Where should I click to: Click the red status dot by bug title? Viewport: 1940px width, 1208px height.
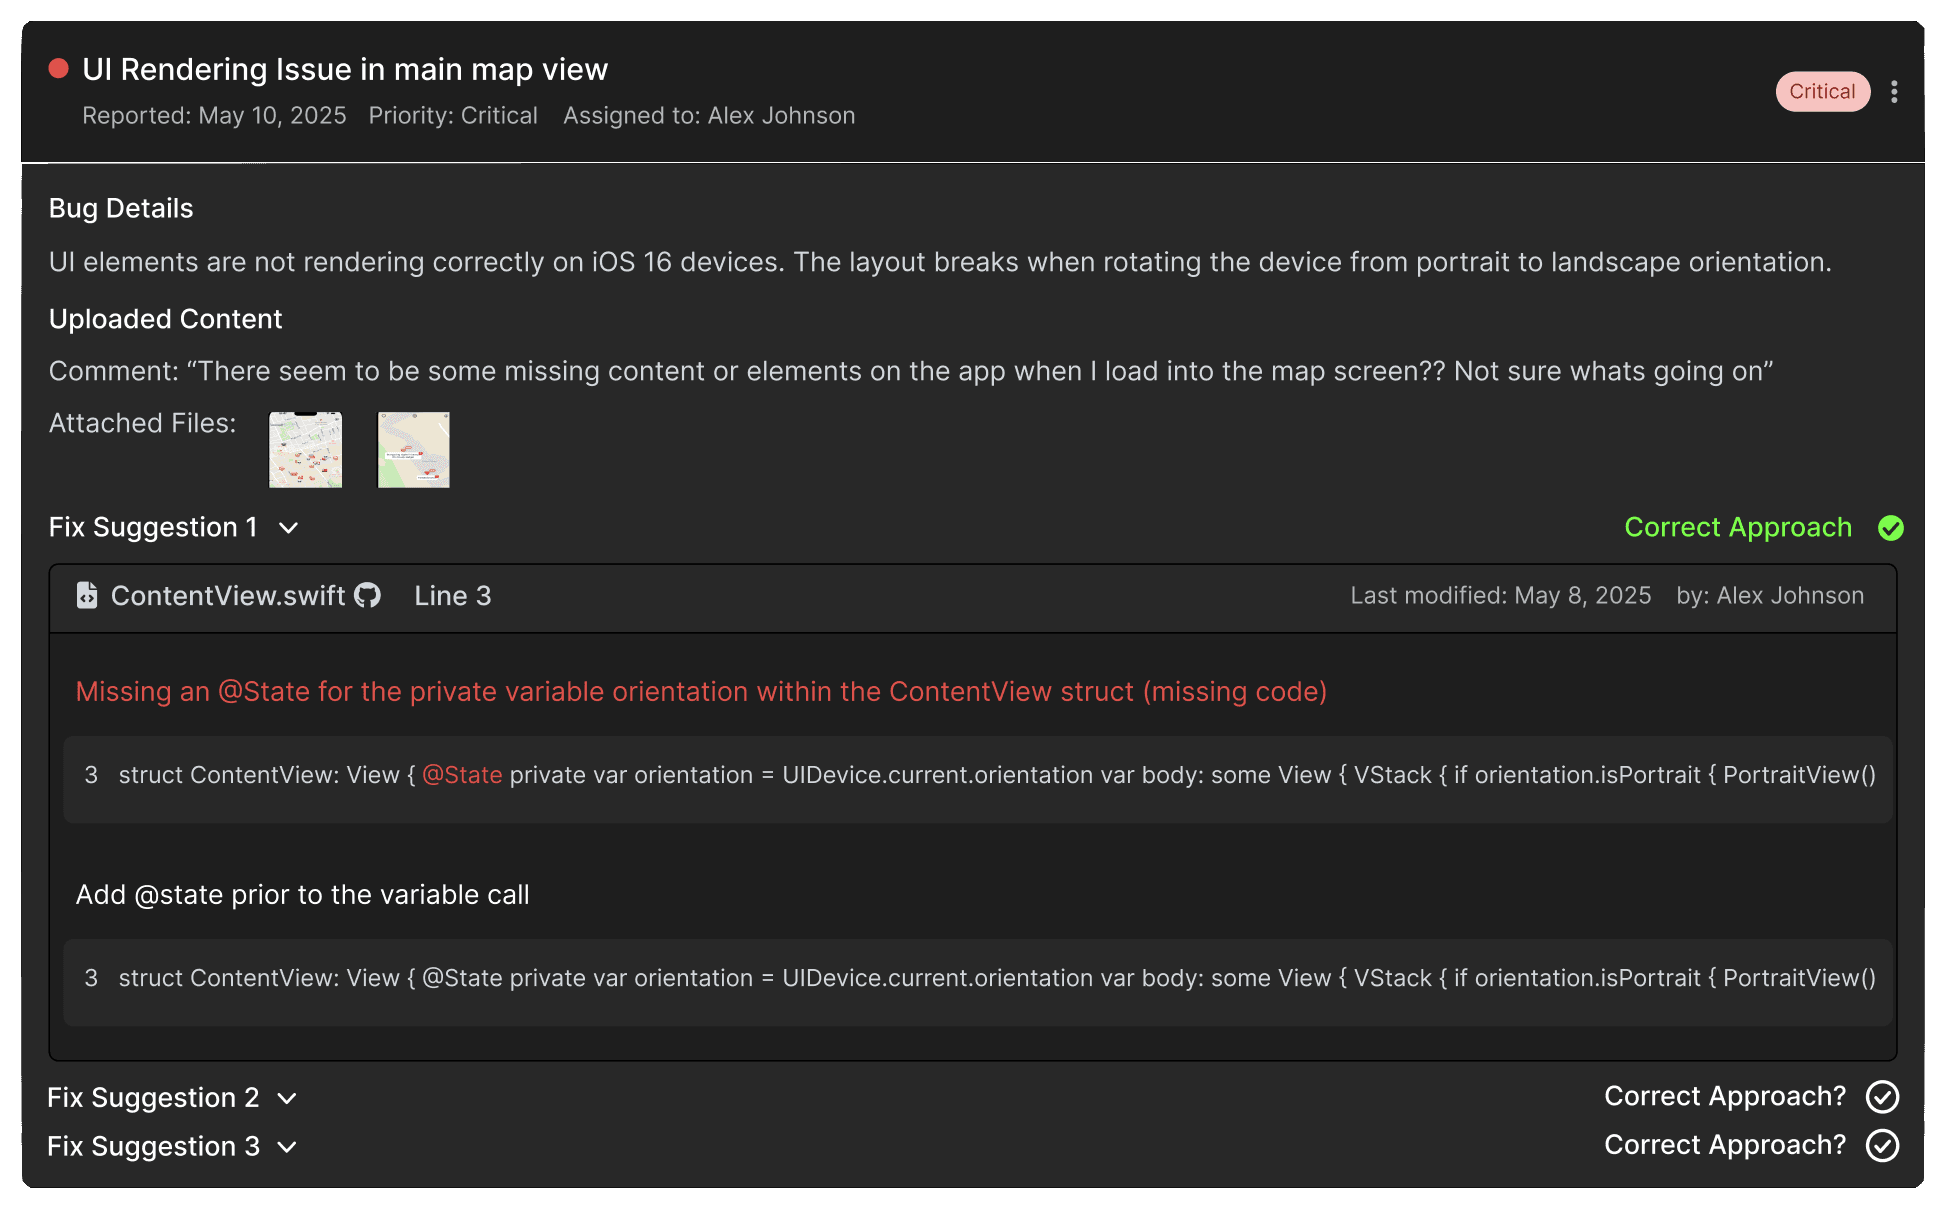coord(59,68)
